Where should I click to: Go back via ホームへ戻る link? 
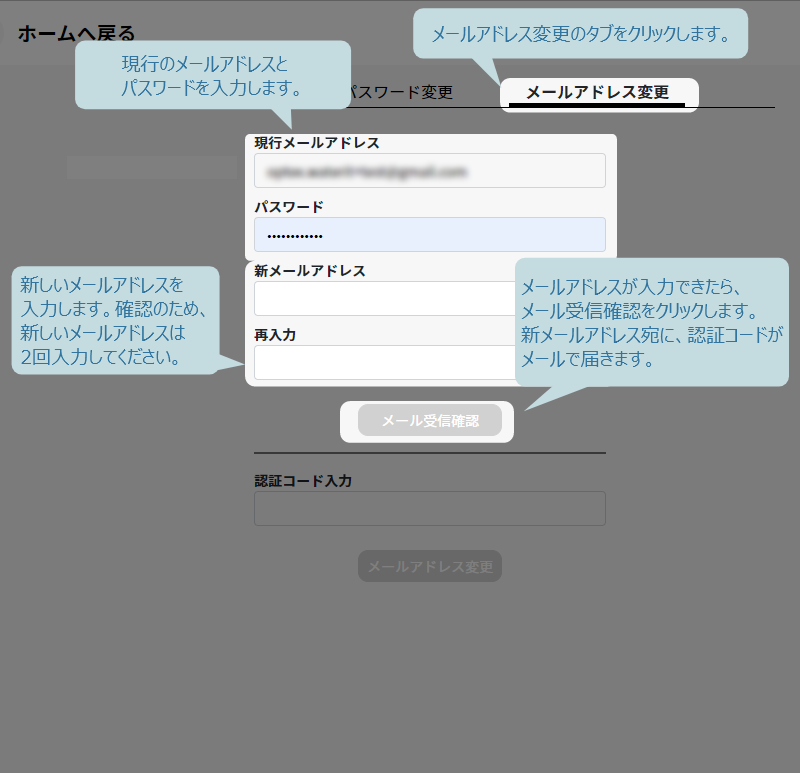click(77, 34)
